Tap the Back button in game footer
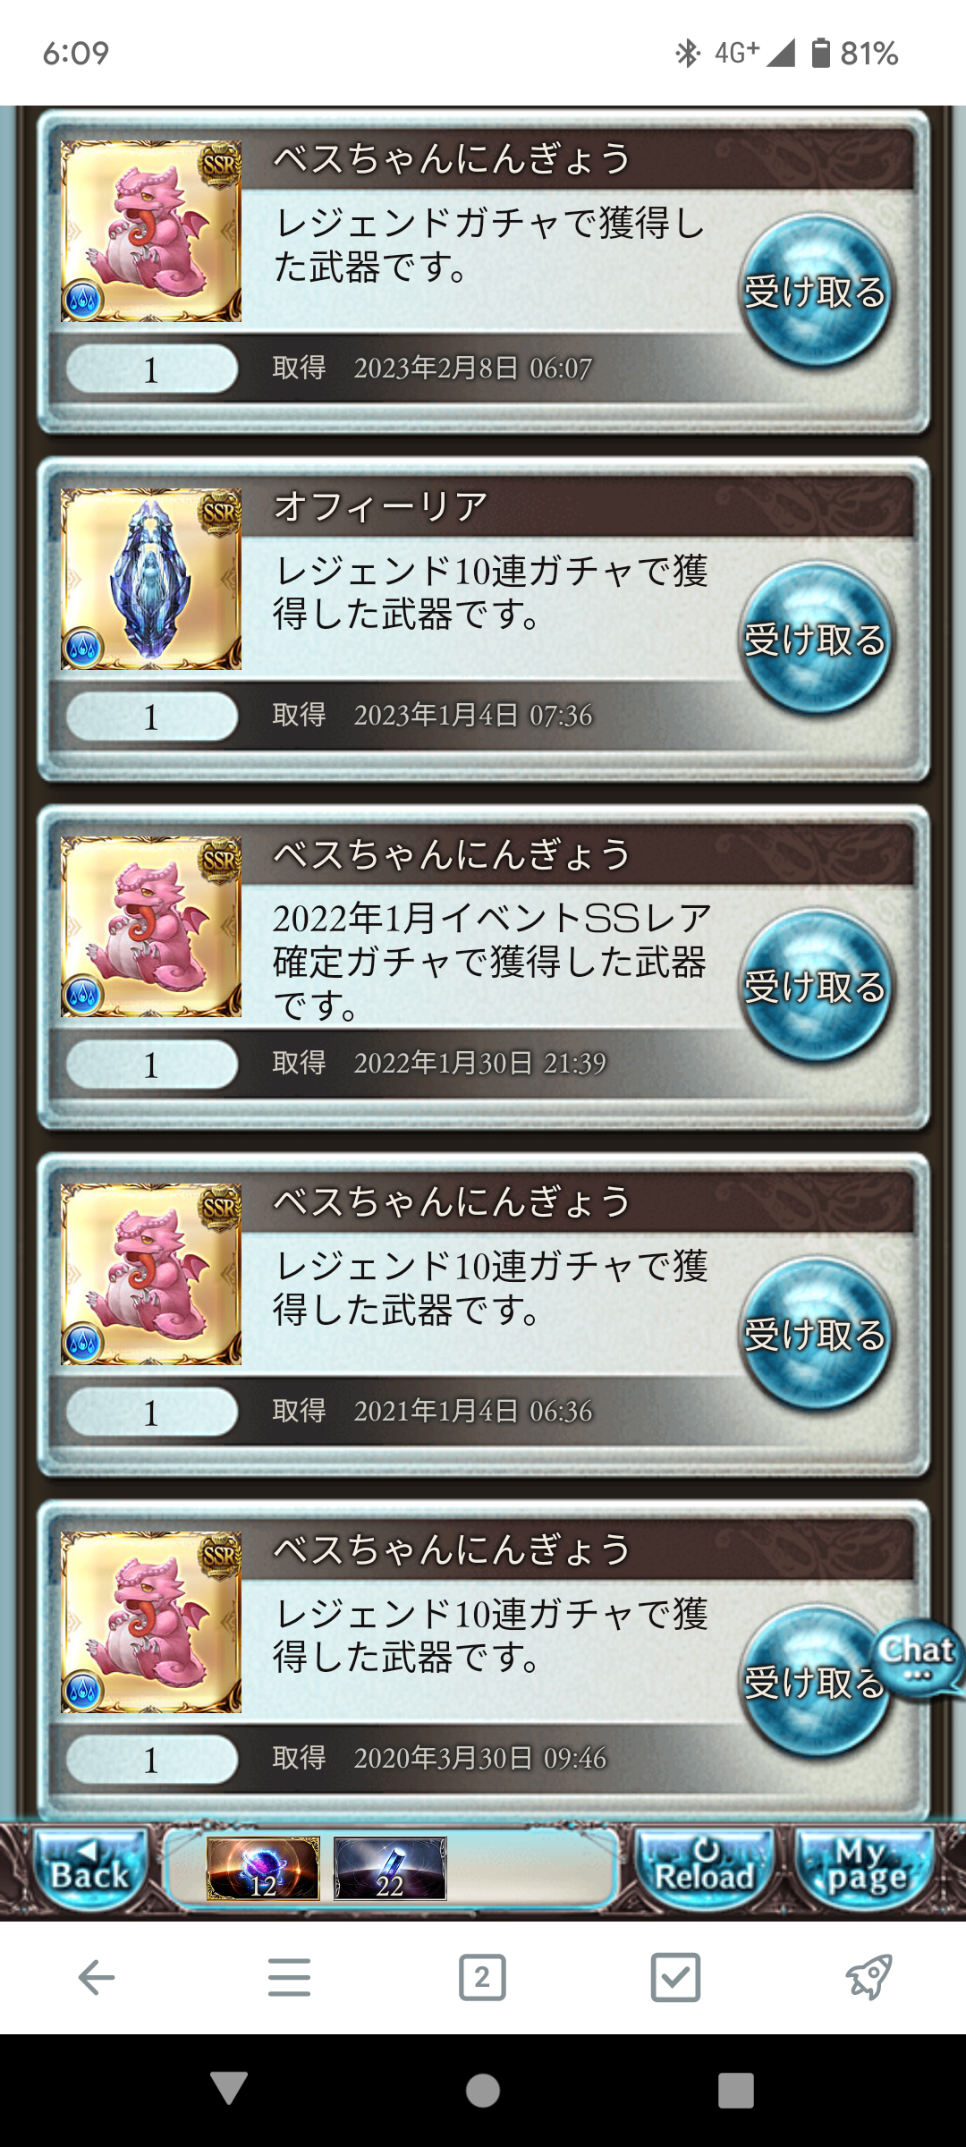 (x=90, y=1869)
